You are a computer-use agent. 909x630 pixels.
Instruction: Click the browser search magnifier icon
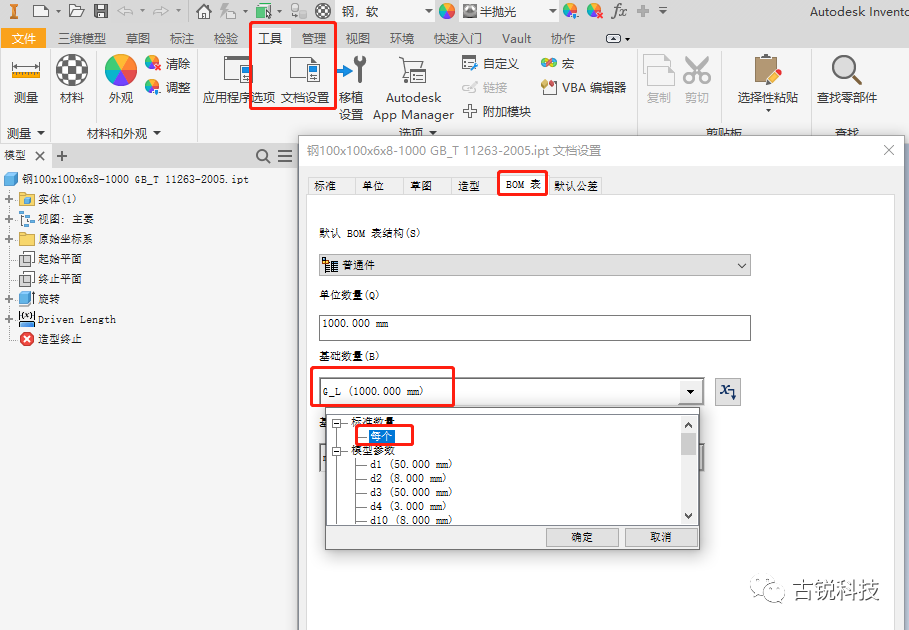[x=263, y=156]
